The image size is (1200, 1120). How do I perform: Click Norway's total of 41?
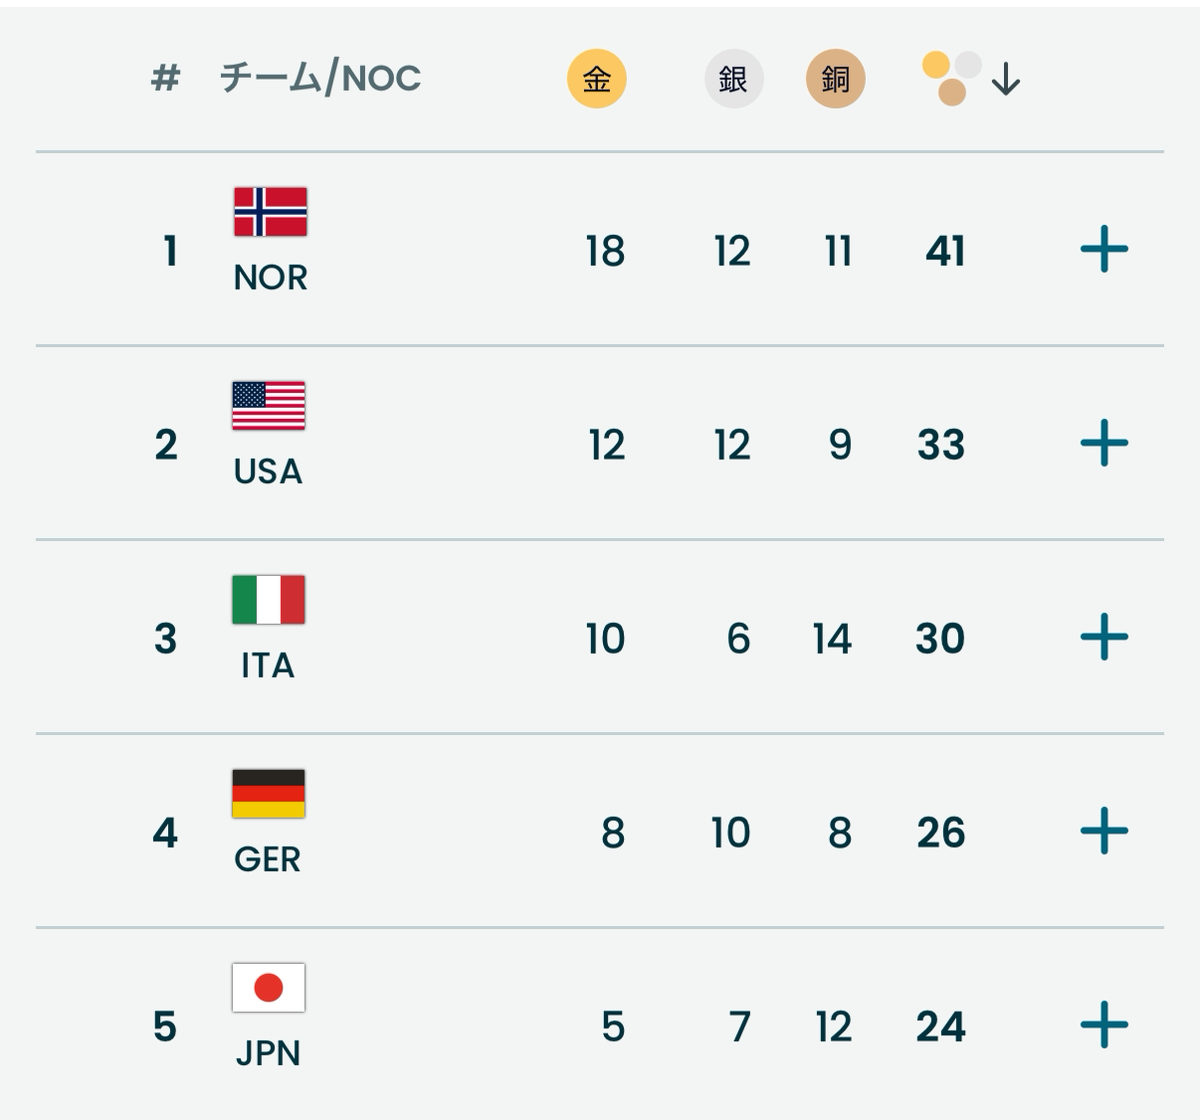945,250
